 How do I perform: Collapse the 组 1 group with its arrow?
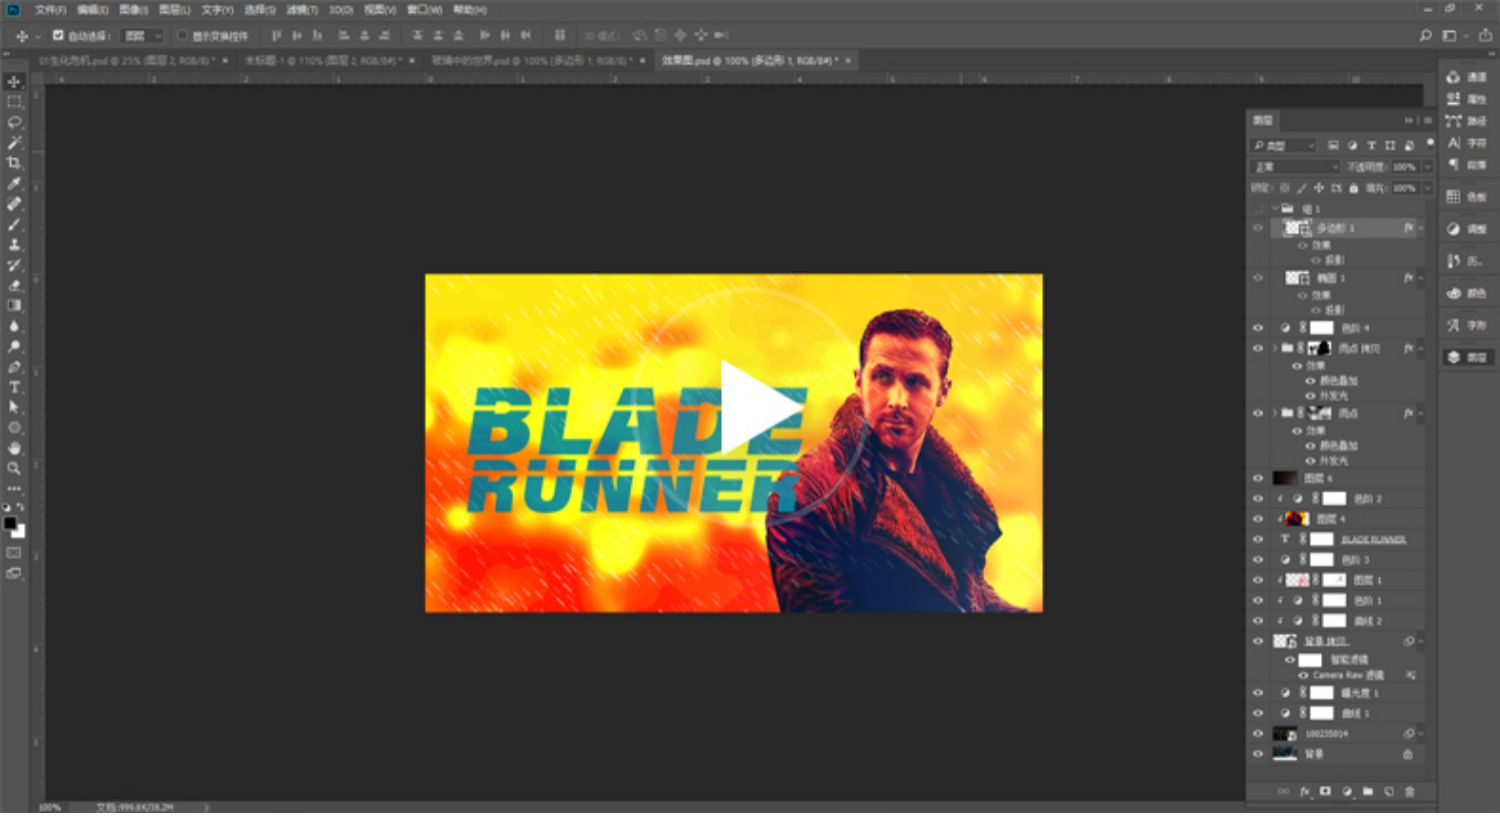point(1275,209)
